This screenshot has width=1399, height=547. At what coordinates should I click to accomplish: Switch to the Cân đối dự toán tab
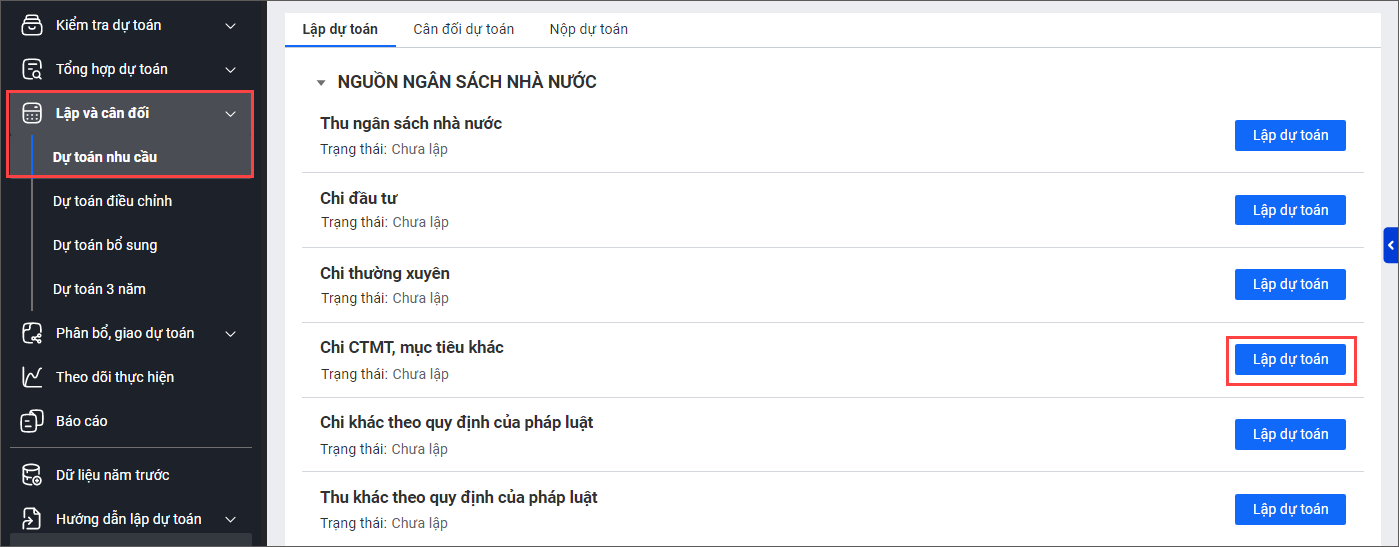click(463, 29)
